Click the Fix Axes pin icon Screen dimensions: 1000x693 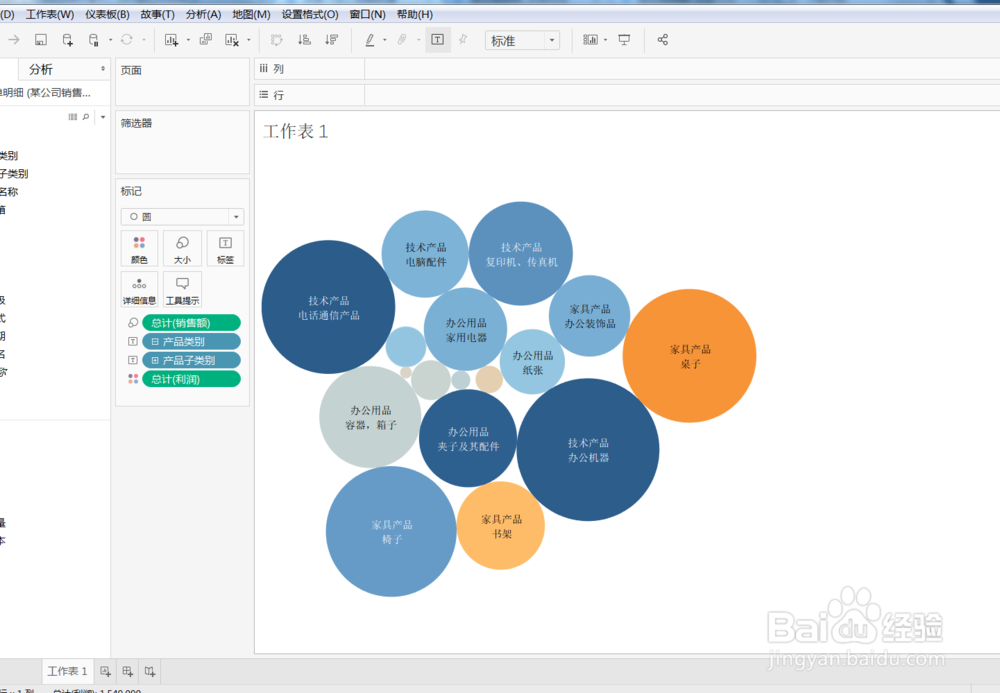coord(463,40)
